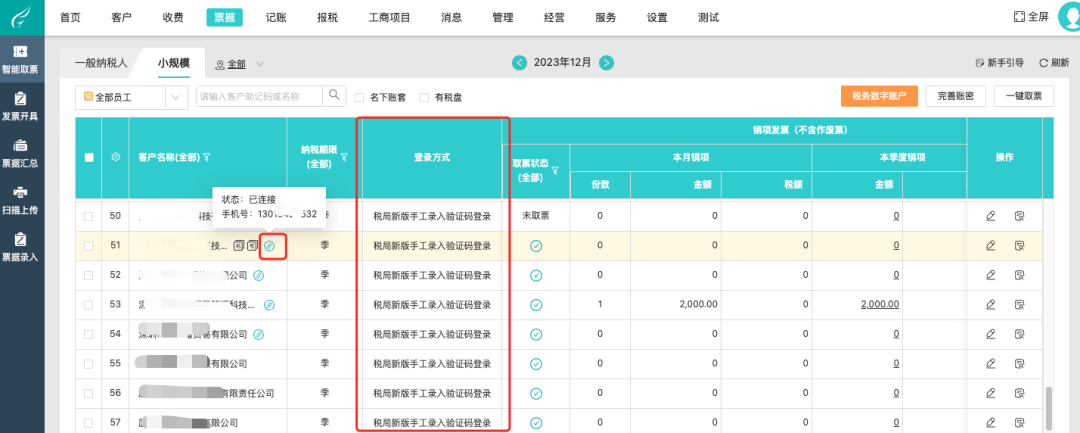1080x433 pixels.
Task: Switch to the 一般纳税人 tab
Action: (102, 63)
